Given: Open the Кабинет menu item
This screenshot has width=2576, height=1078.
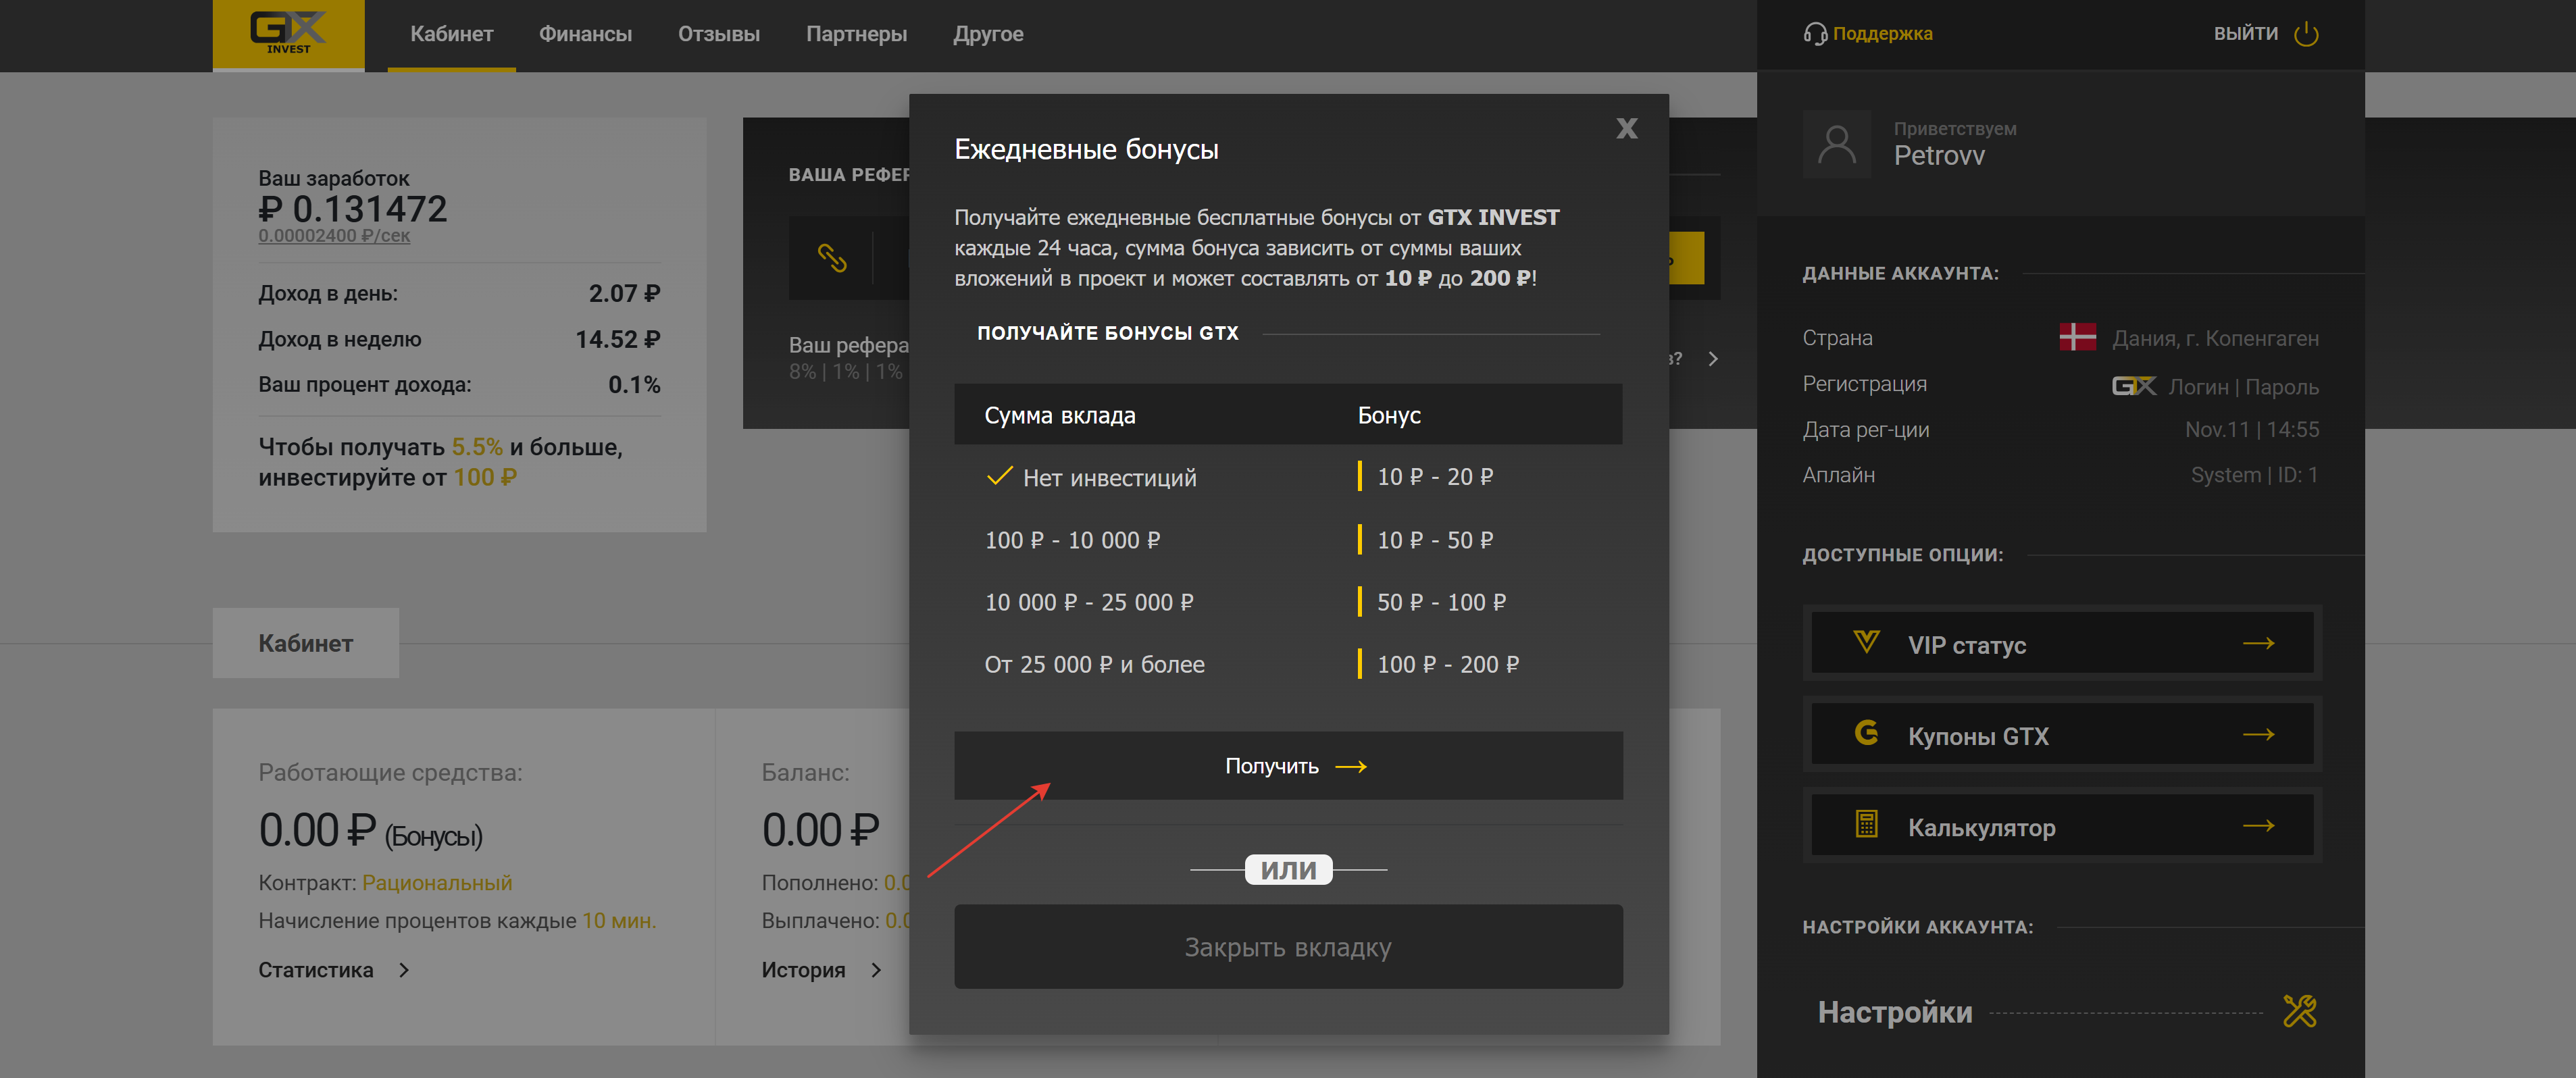Looking at the screenshot, I should point(451,34).
